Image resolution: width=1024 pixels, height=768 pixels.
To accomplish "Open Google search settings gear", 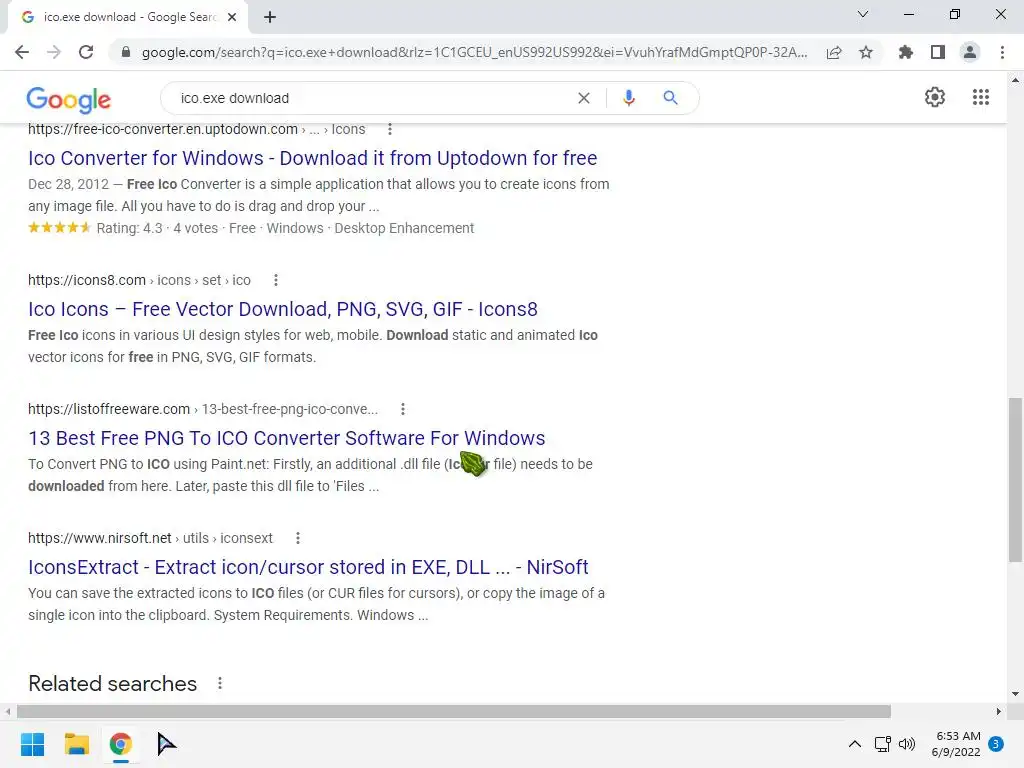I will (935, 97).
